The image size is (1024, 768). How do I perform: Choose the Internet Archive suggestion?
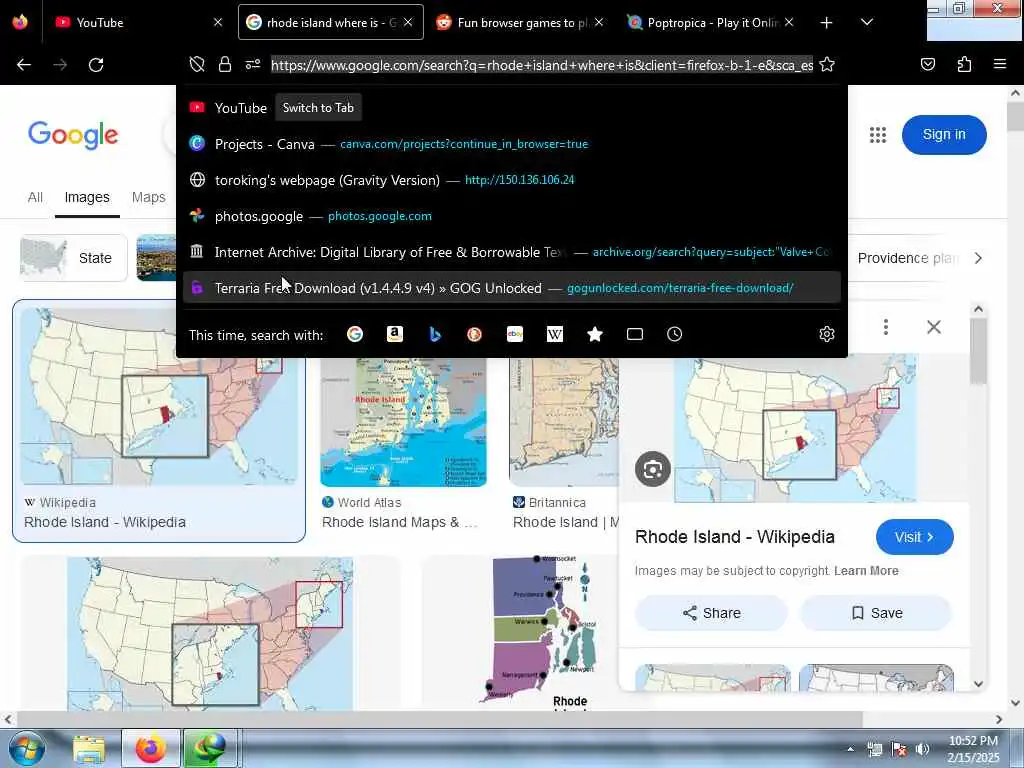(511, 251)
